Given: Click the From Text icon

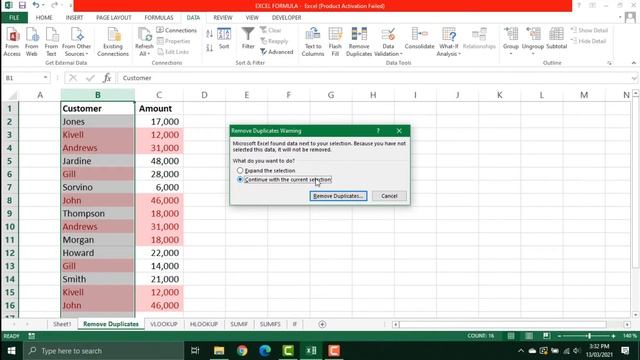Looking at the screenshot, I should (51, 42).
